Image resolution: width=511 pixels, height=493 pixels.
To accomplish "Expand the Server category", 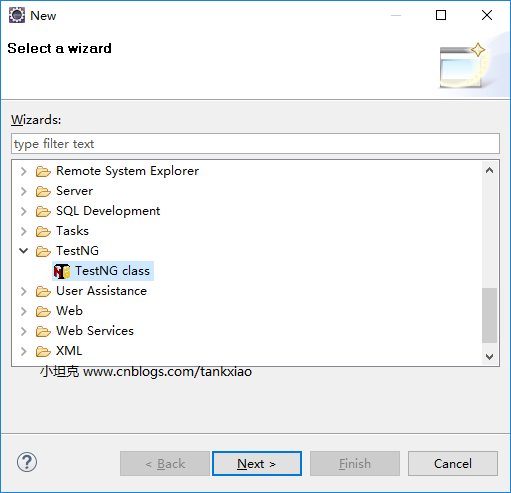I will point(23,191).
